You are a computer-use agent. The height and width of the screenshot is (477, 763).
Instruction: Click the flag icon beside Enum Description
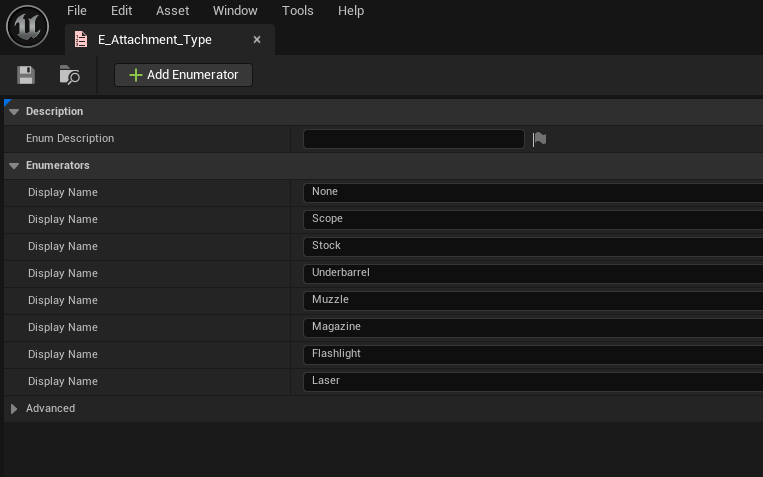(539, 139)
